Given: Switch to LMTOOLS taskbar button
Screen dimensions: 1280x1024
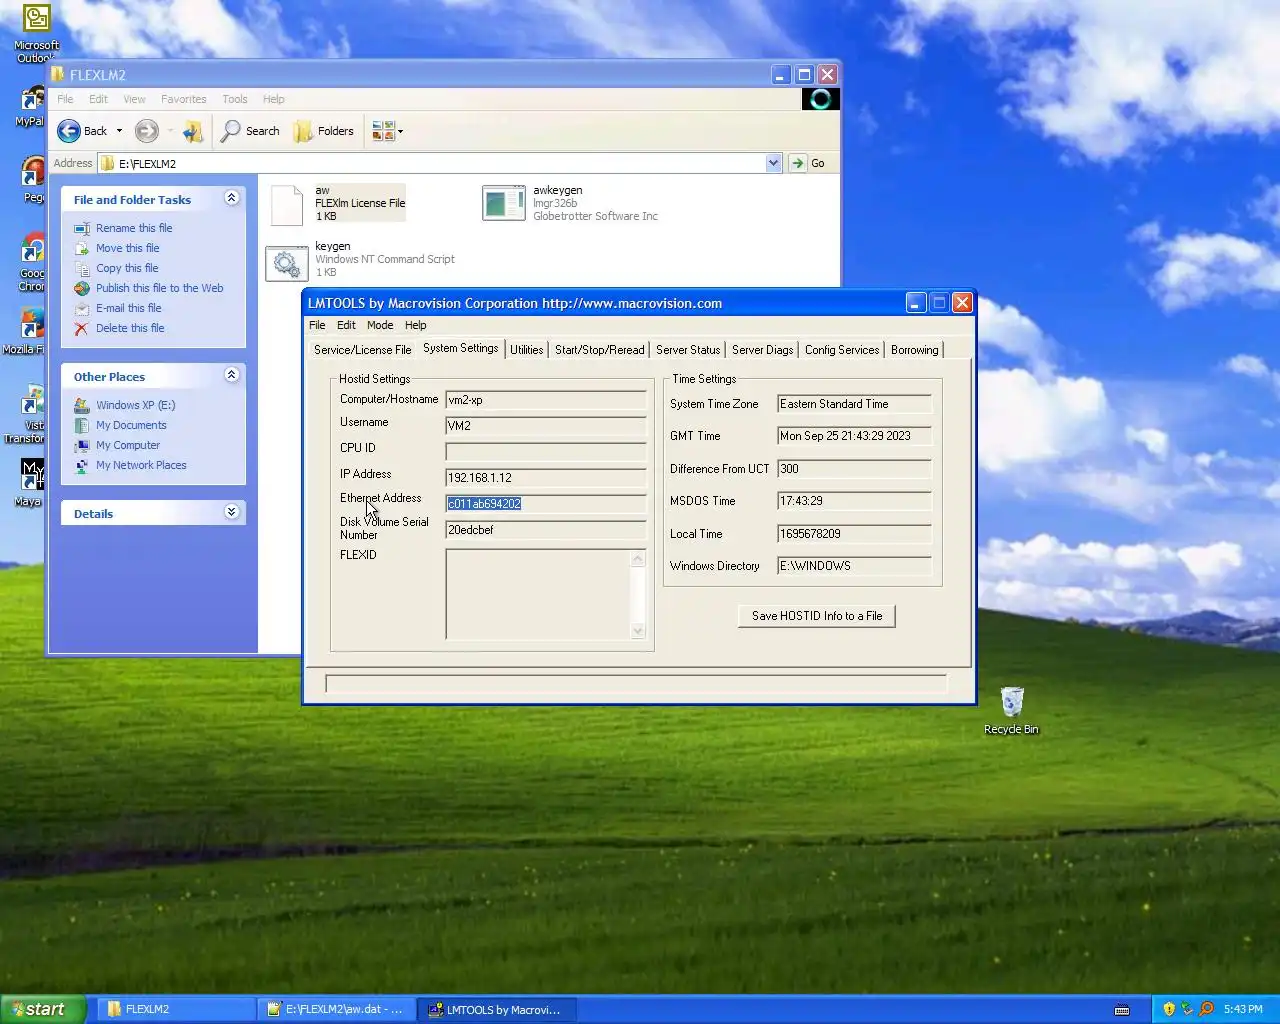Looking at the screenshot, I should [x=496, y=1009].
